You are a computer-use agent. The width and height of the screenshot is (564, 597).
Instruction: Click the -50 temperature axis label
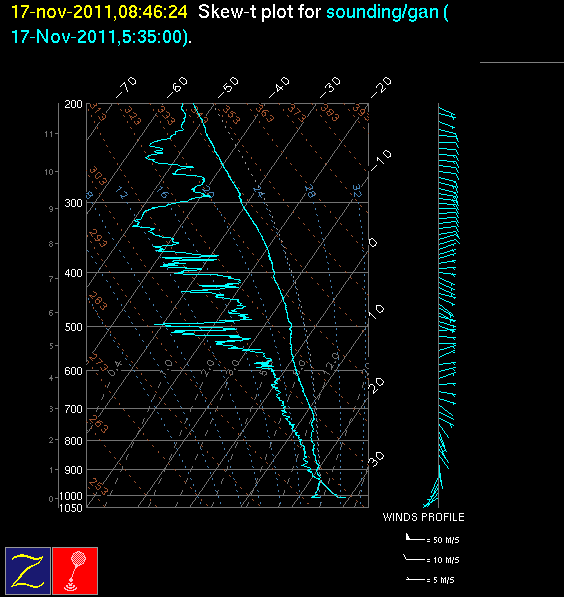pos(228,87)
